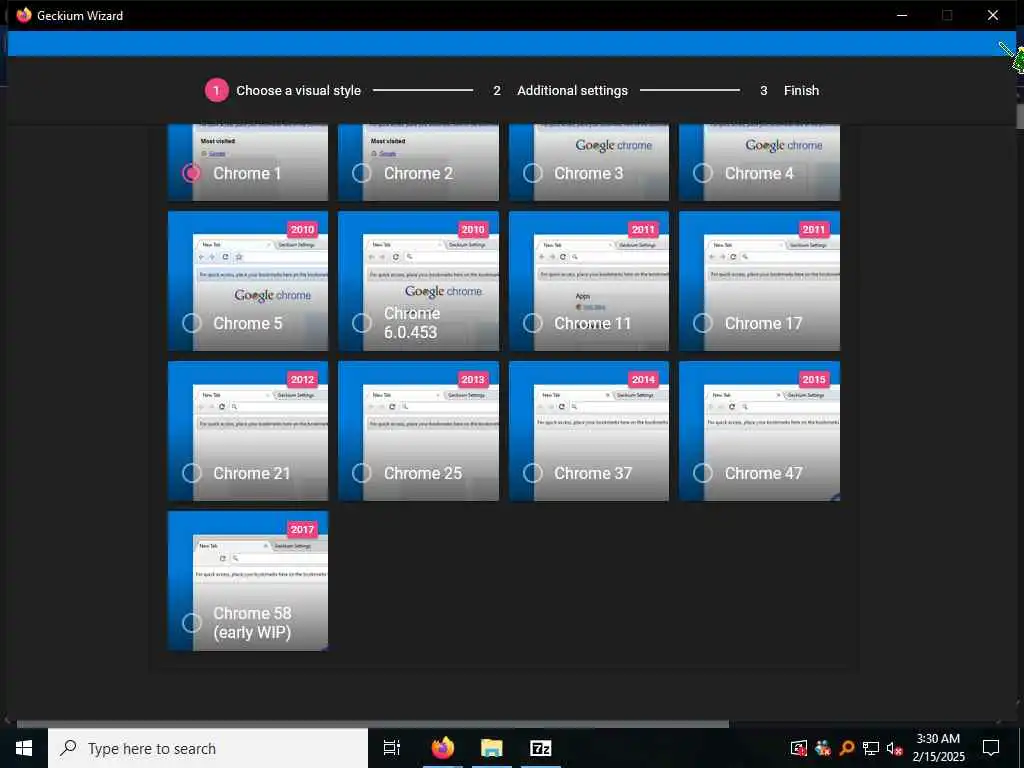Click the first system tray security icon
1024x768 pixels.
(799, 748)
